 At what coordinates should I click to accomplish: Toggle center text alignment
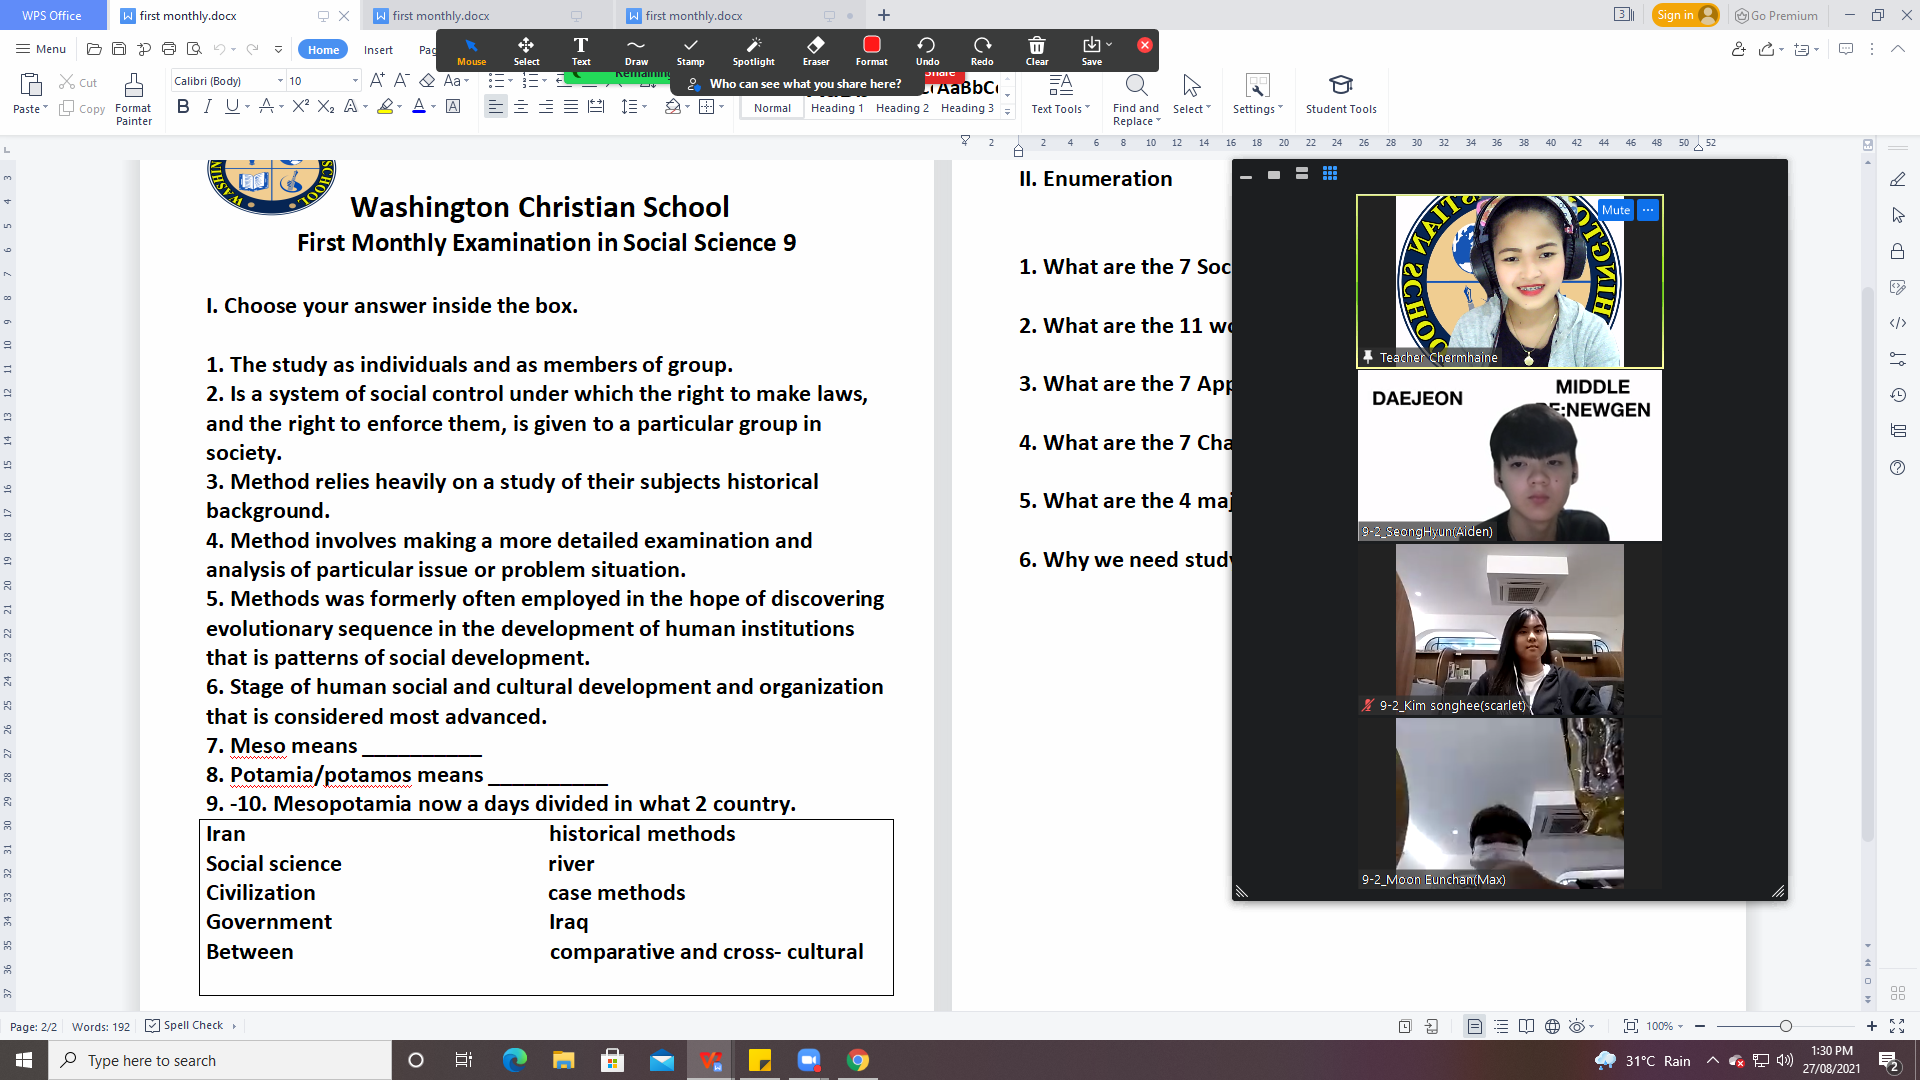click(x=521, y=107)
